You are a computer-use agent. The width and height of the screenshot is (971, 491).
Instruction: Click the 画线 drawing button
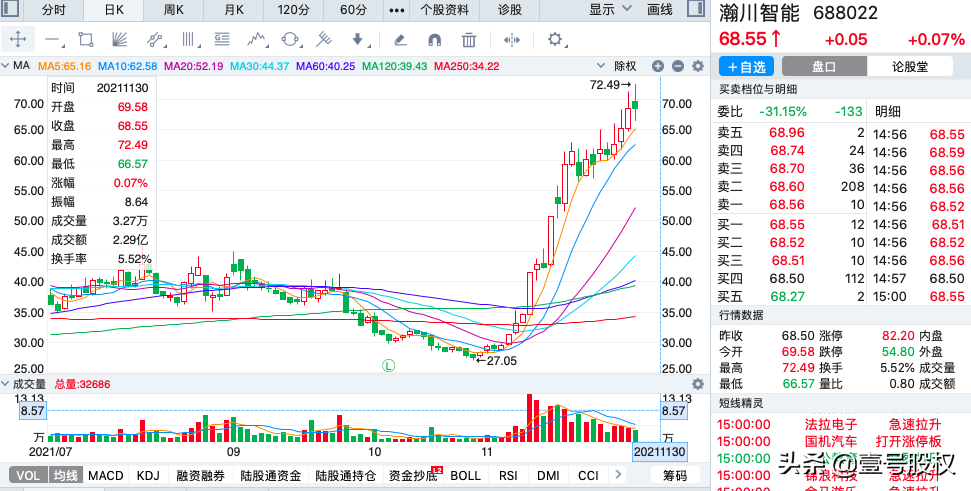[660, 10]
